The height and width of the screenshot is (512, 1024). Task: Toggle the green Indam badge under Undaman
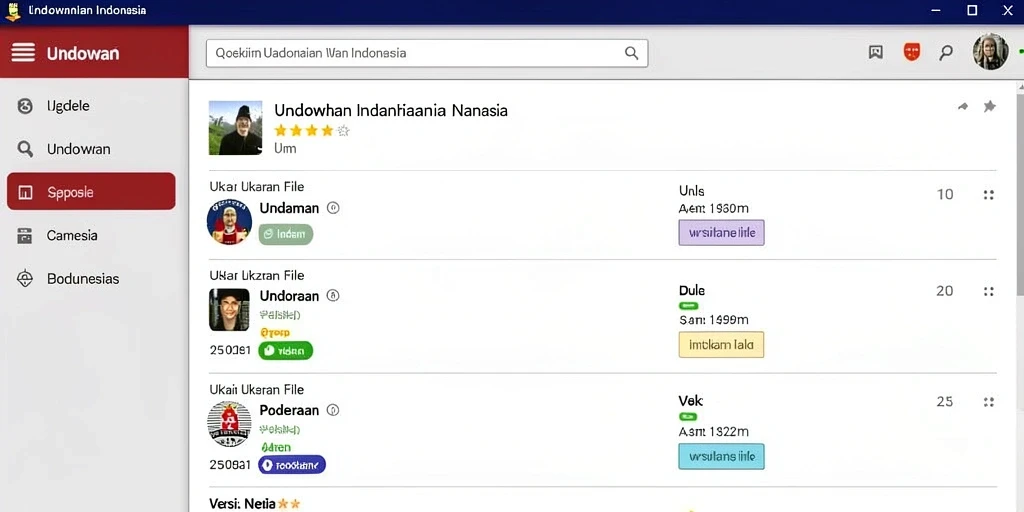pyautogui.click(x=285, y=234)
